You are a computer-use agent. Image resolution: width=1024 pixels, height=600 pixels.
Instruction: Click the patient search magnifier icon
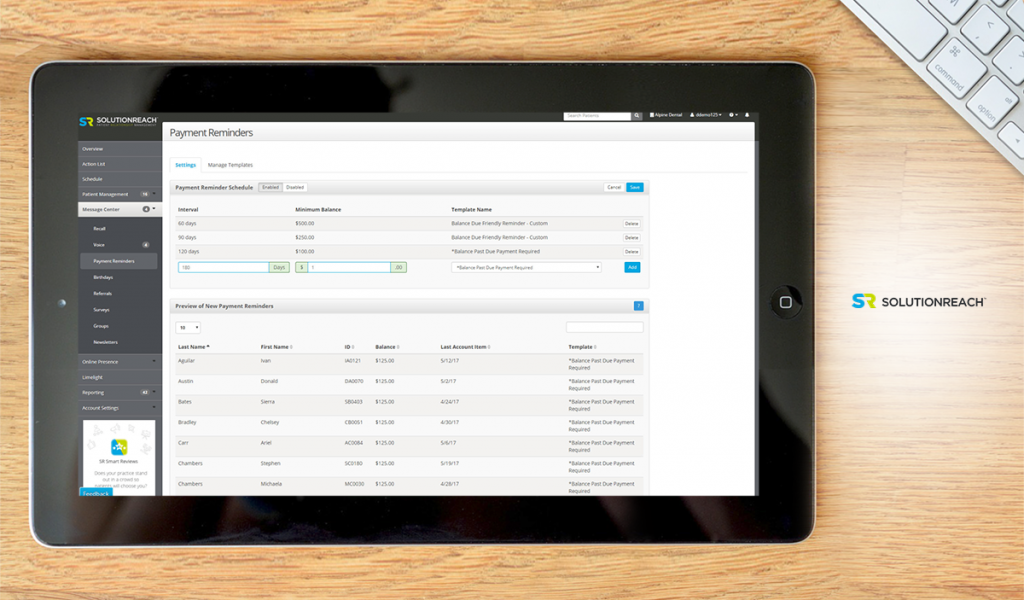coord(637,116)
